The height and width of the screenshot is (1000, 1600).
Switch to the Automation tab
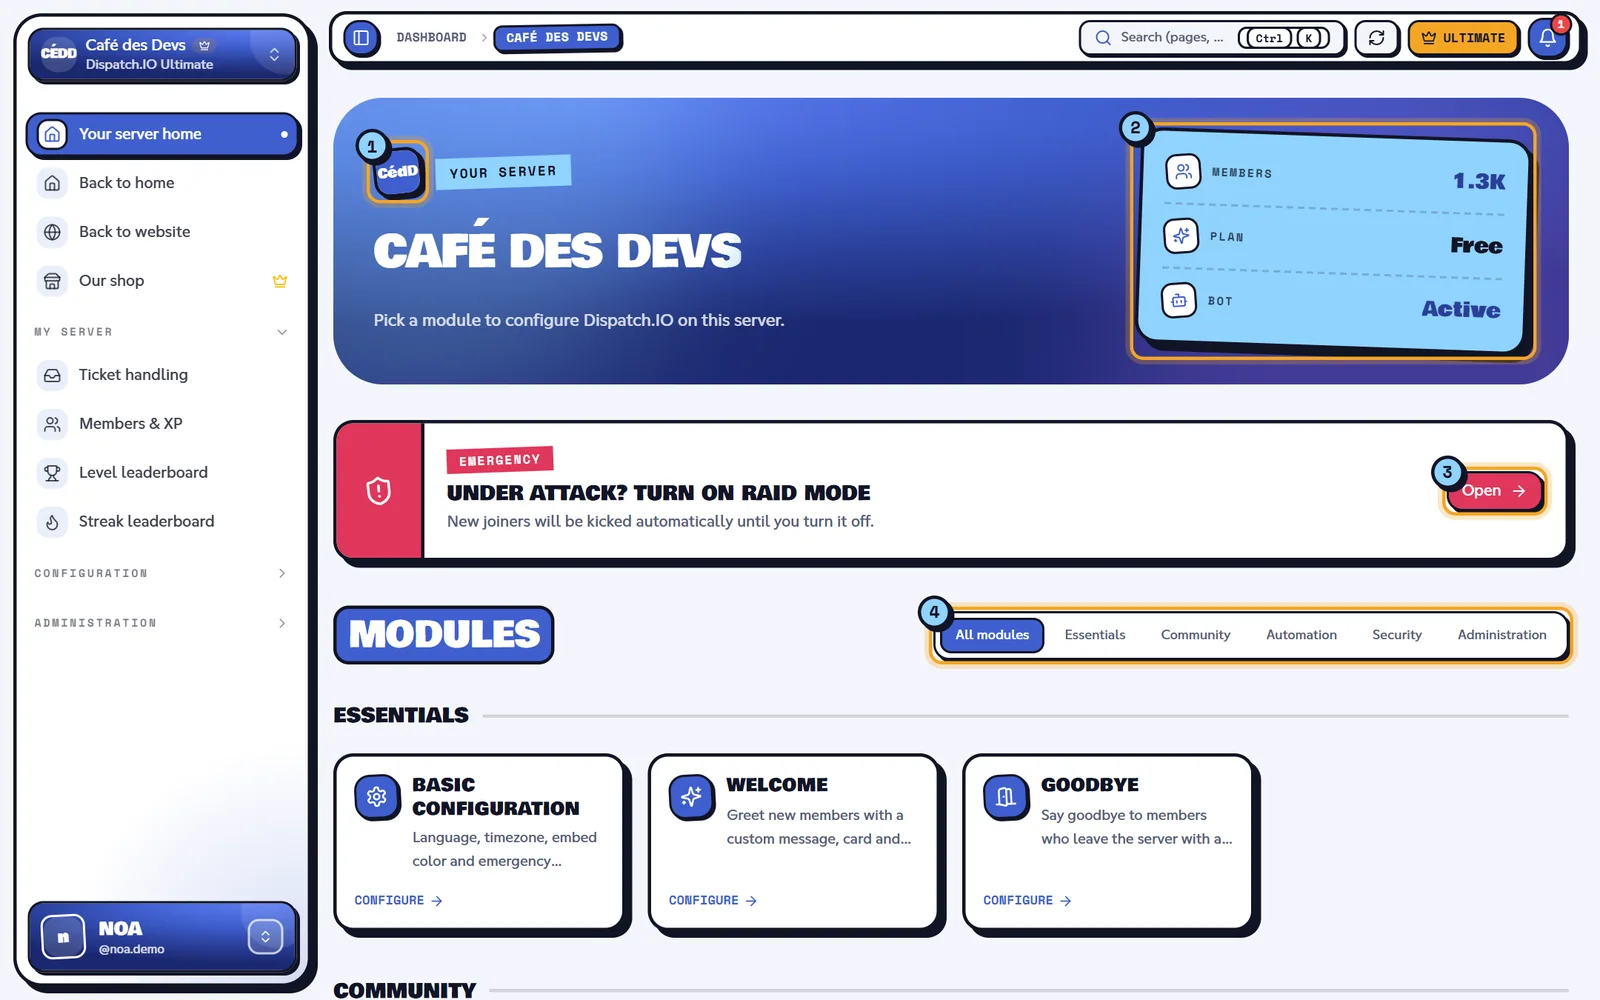[1301, 635]
